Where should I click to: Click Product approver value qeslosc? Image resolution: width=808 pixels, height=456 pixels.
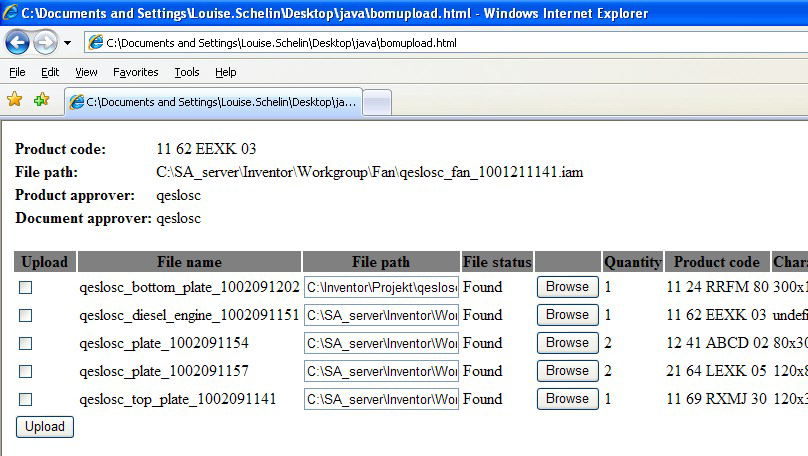[178, 195]
